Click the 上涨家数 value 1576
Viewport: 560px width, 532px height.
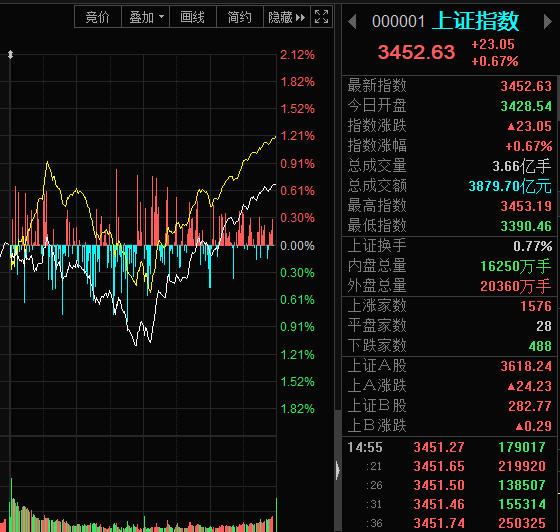point(536,306)
